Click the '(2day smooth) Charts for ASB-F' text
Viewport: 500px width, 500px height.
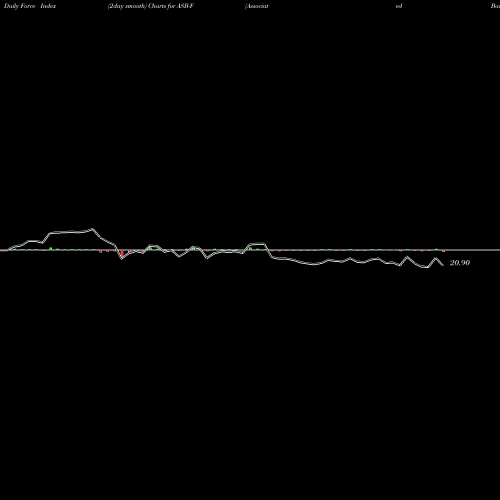click(151, 6)
